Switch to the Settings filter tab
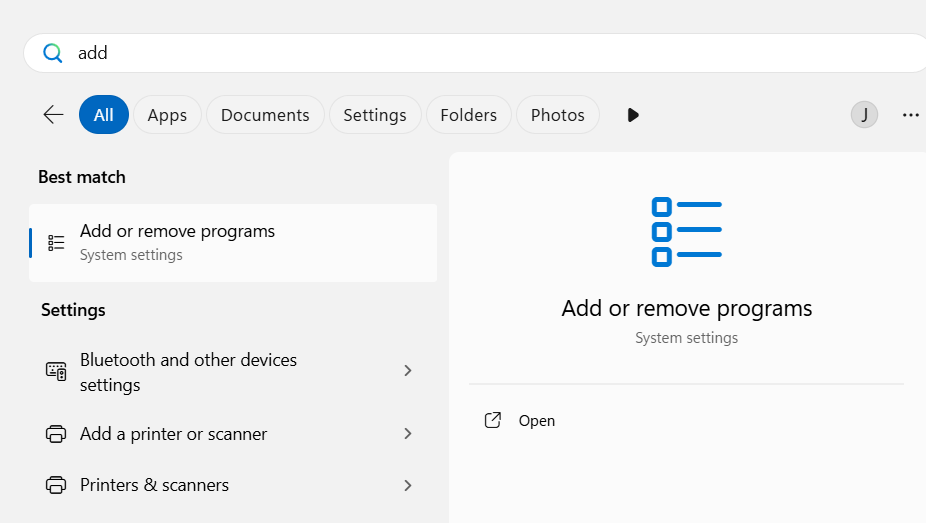Image resolution: width=926 pixels, height=523 pixels. coord(375,115)
